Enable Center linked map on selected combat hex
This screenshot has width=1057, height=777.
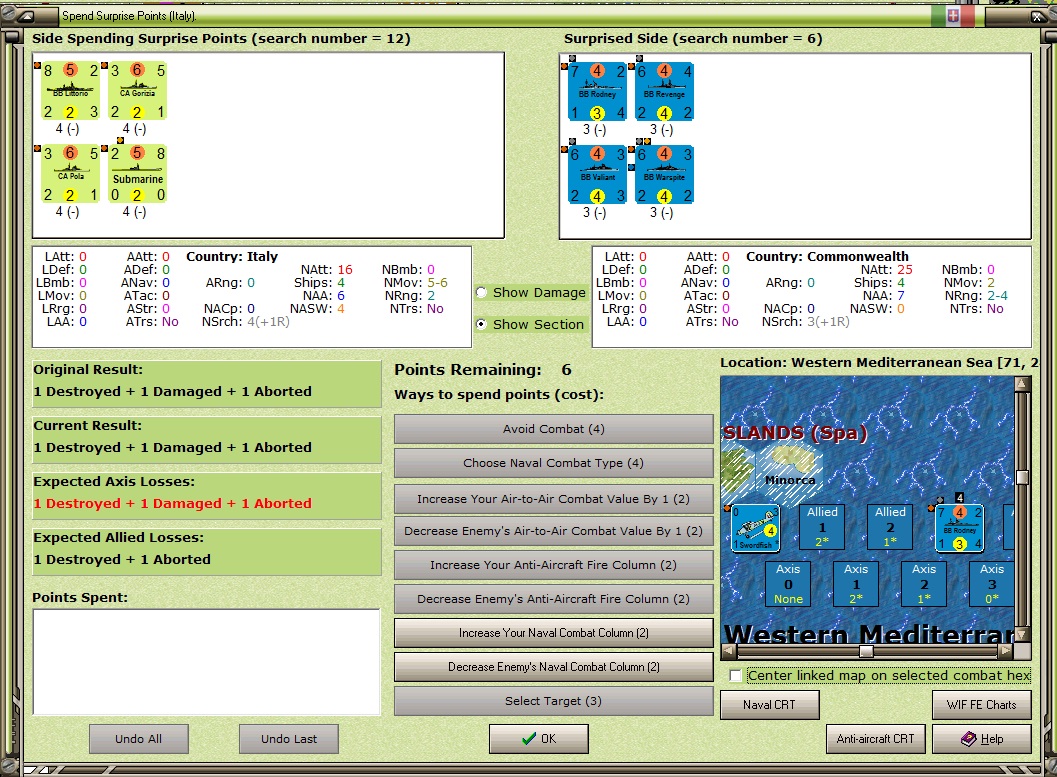pos(735,675)
